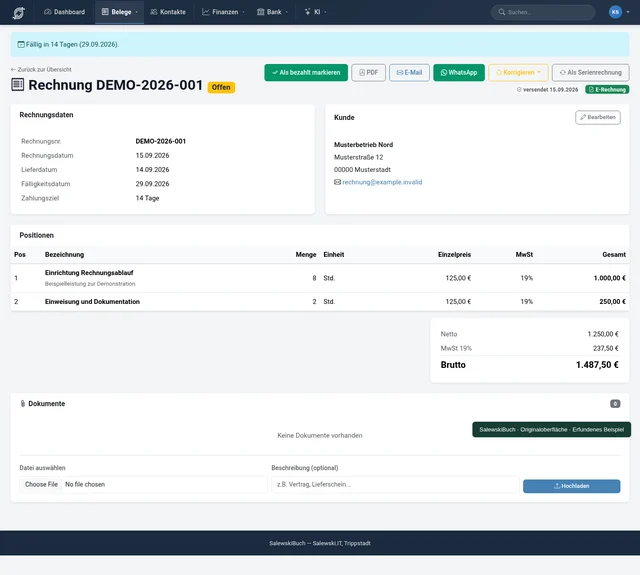
Task: Open the KI dropdown menu
Action: point(315,12)
